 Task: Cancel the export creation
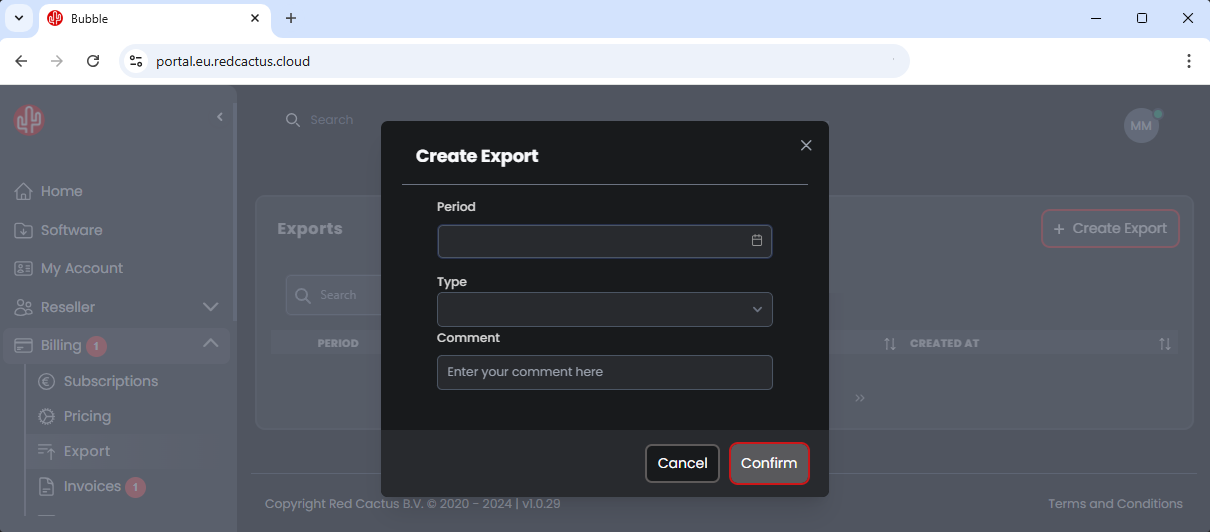pyautogui.click(x=682, y=463)
